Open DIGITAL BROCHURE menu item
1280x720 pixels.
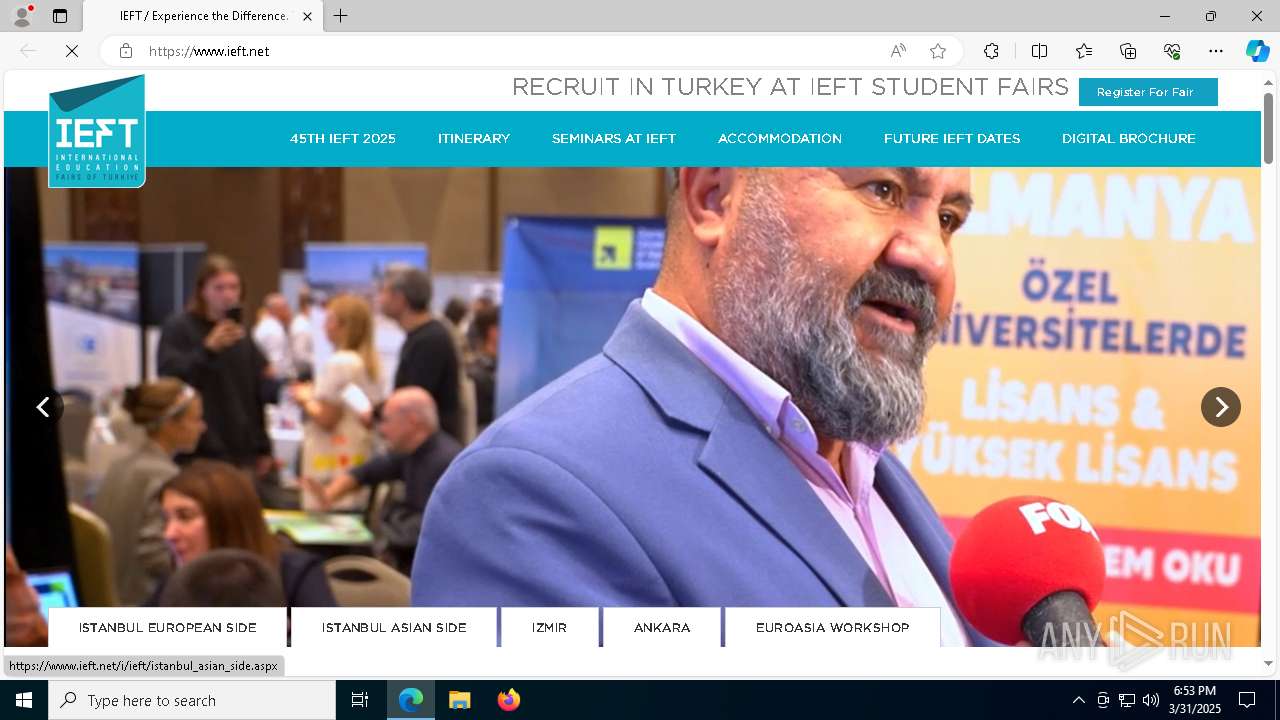tap(1129, 139)
